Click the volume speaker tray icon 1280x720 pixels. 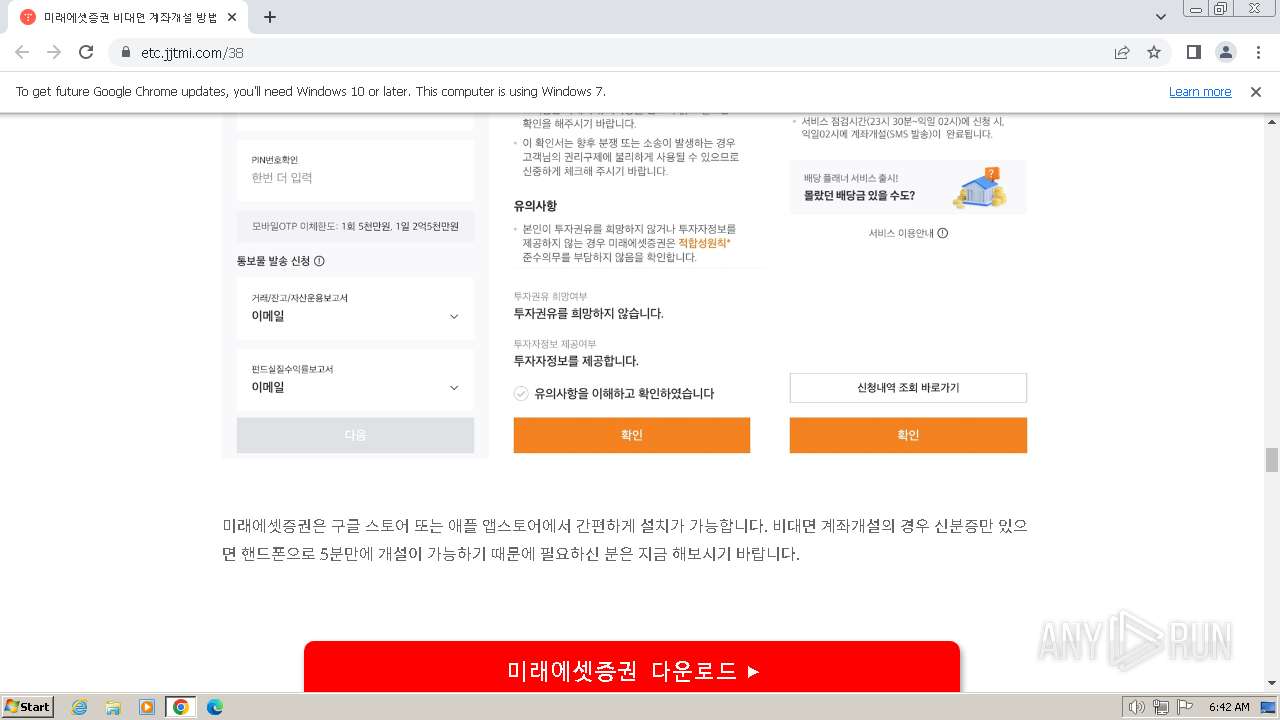1136,707
